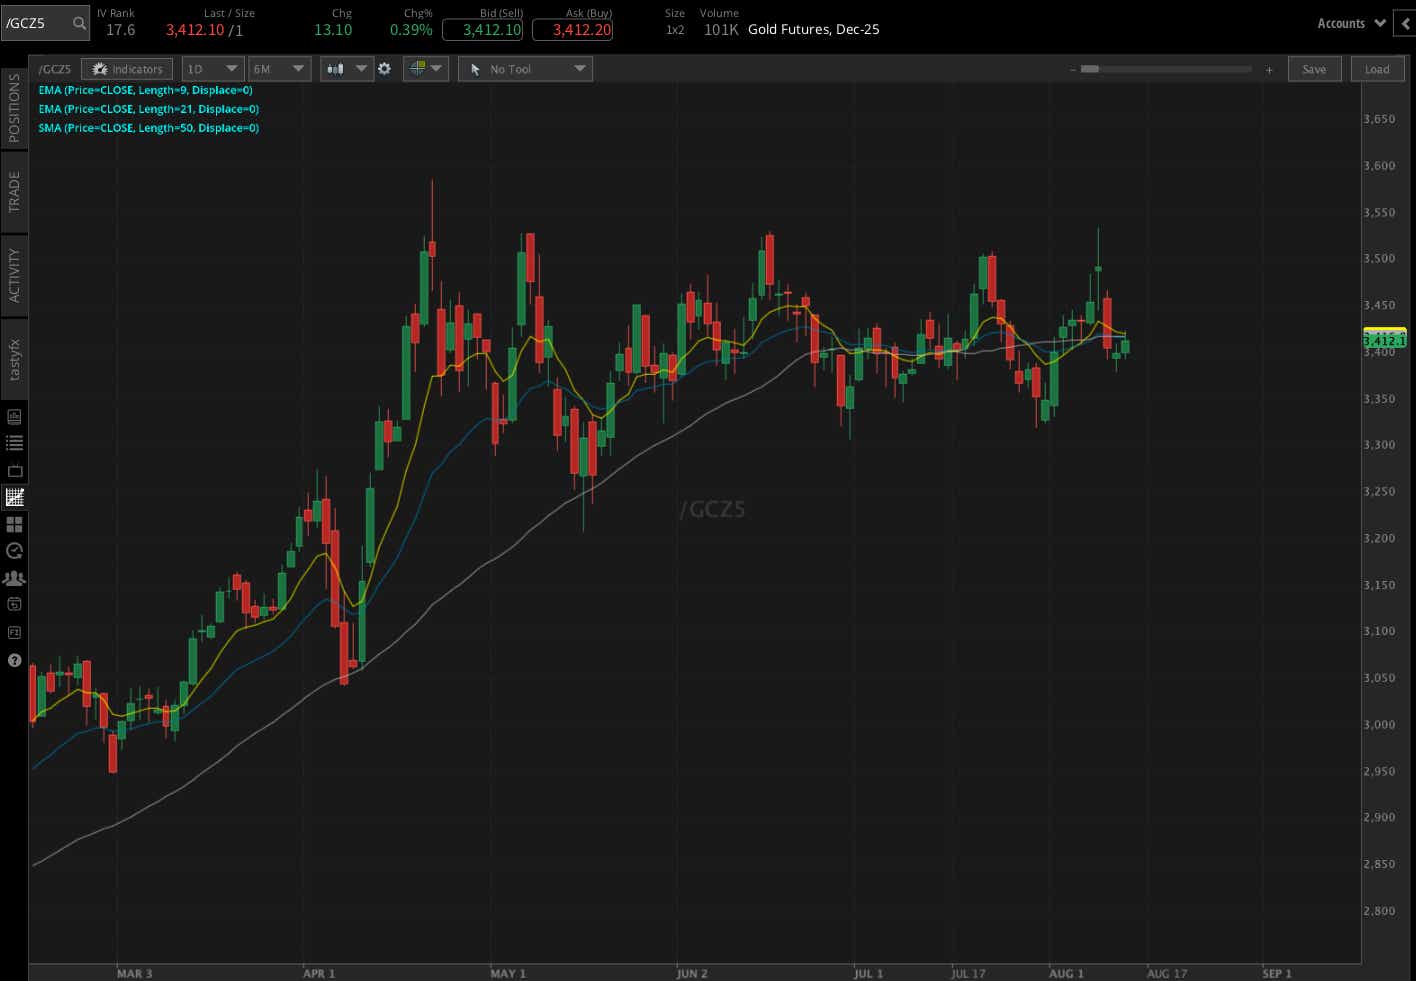Click the APR 1 date label
Screen dimensions: 1416x981
point(319,973)
